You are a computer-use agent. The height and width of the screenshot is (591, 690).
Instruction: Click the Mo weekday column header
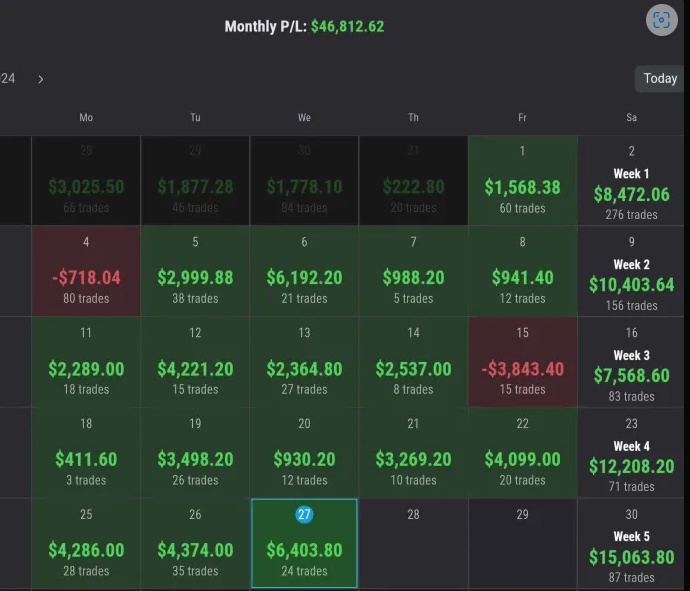[x=86, y=117]
